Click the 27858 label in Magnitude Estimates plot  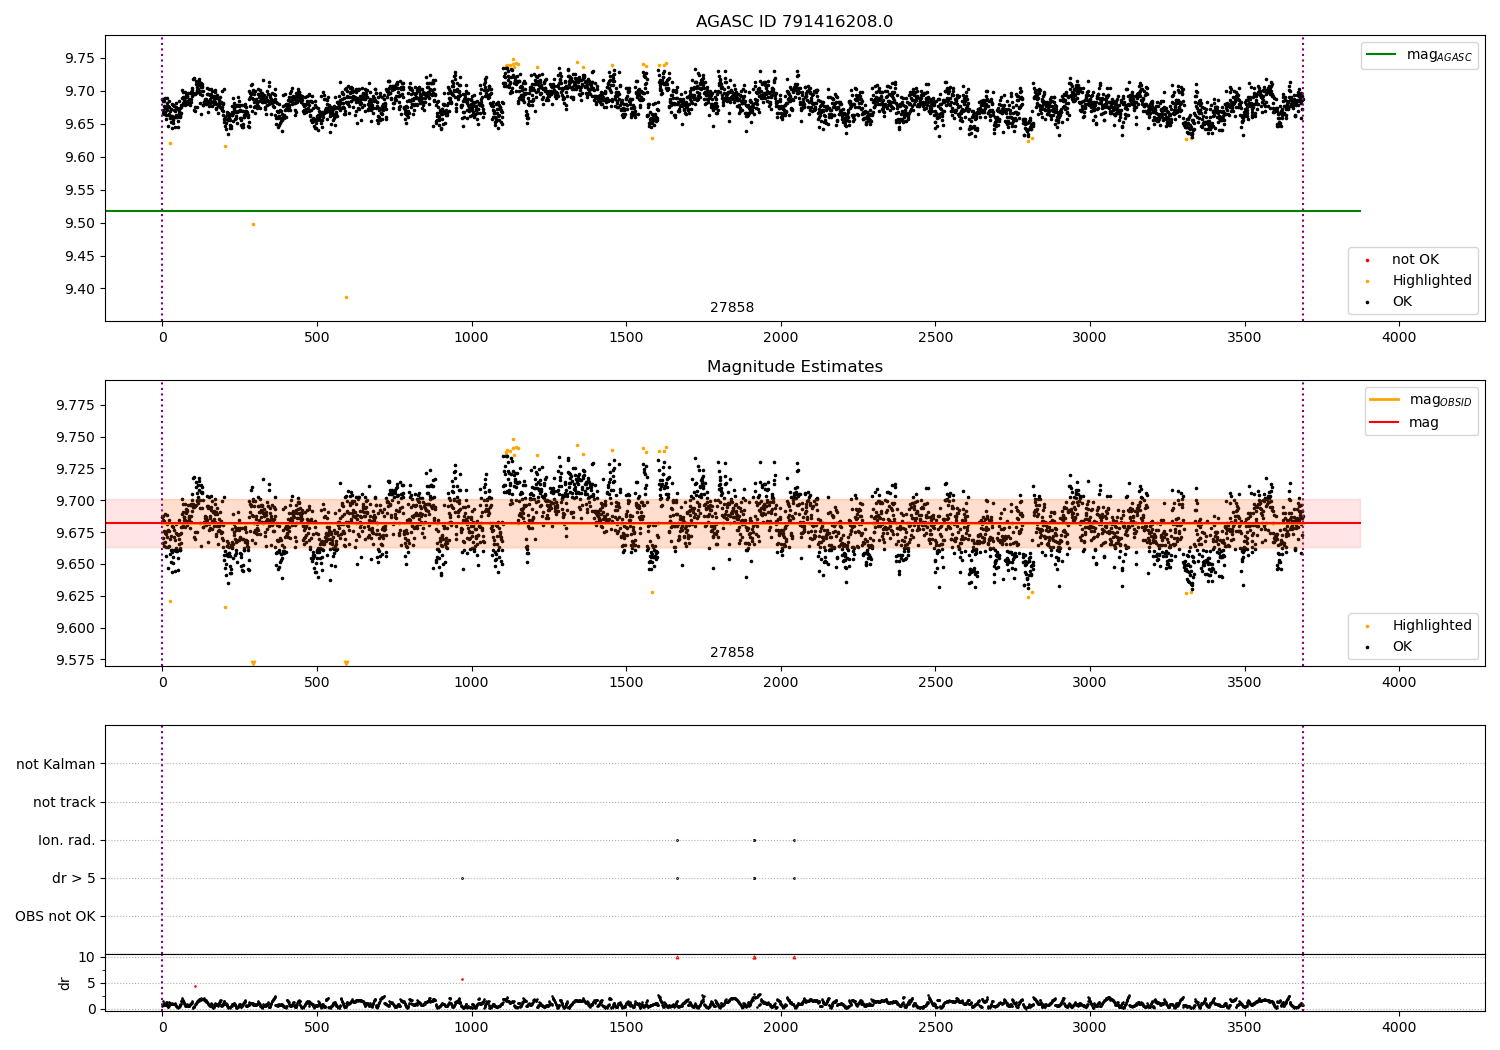pyautogui.click(x=732, y=653)
